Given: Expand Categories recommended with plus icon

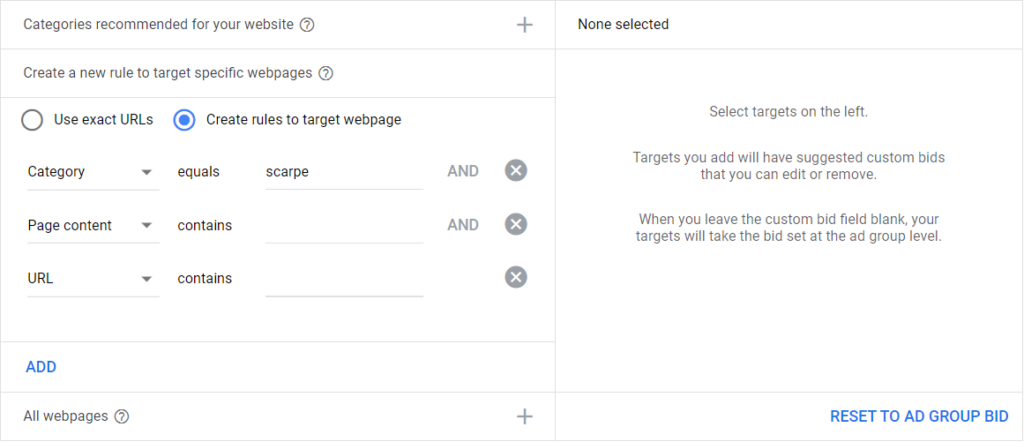Looking at the screenshot, I should (525, 25).
